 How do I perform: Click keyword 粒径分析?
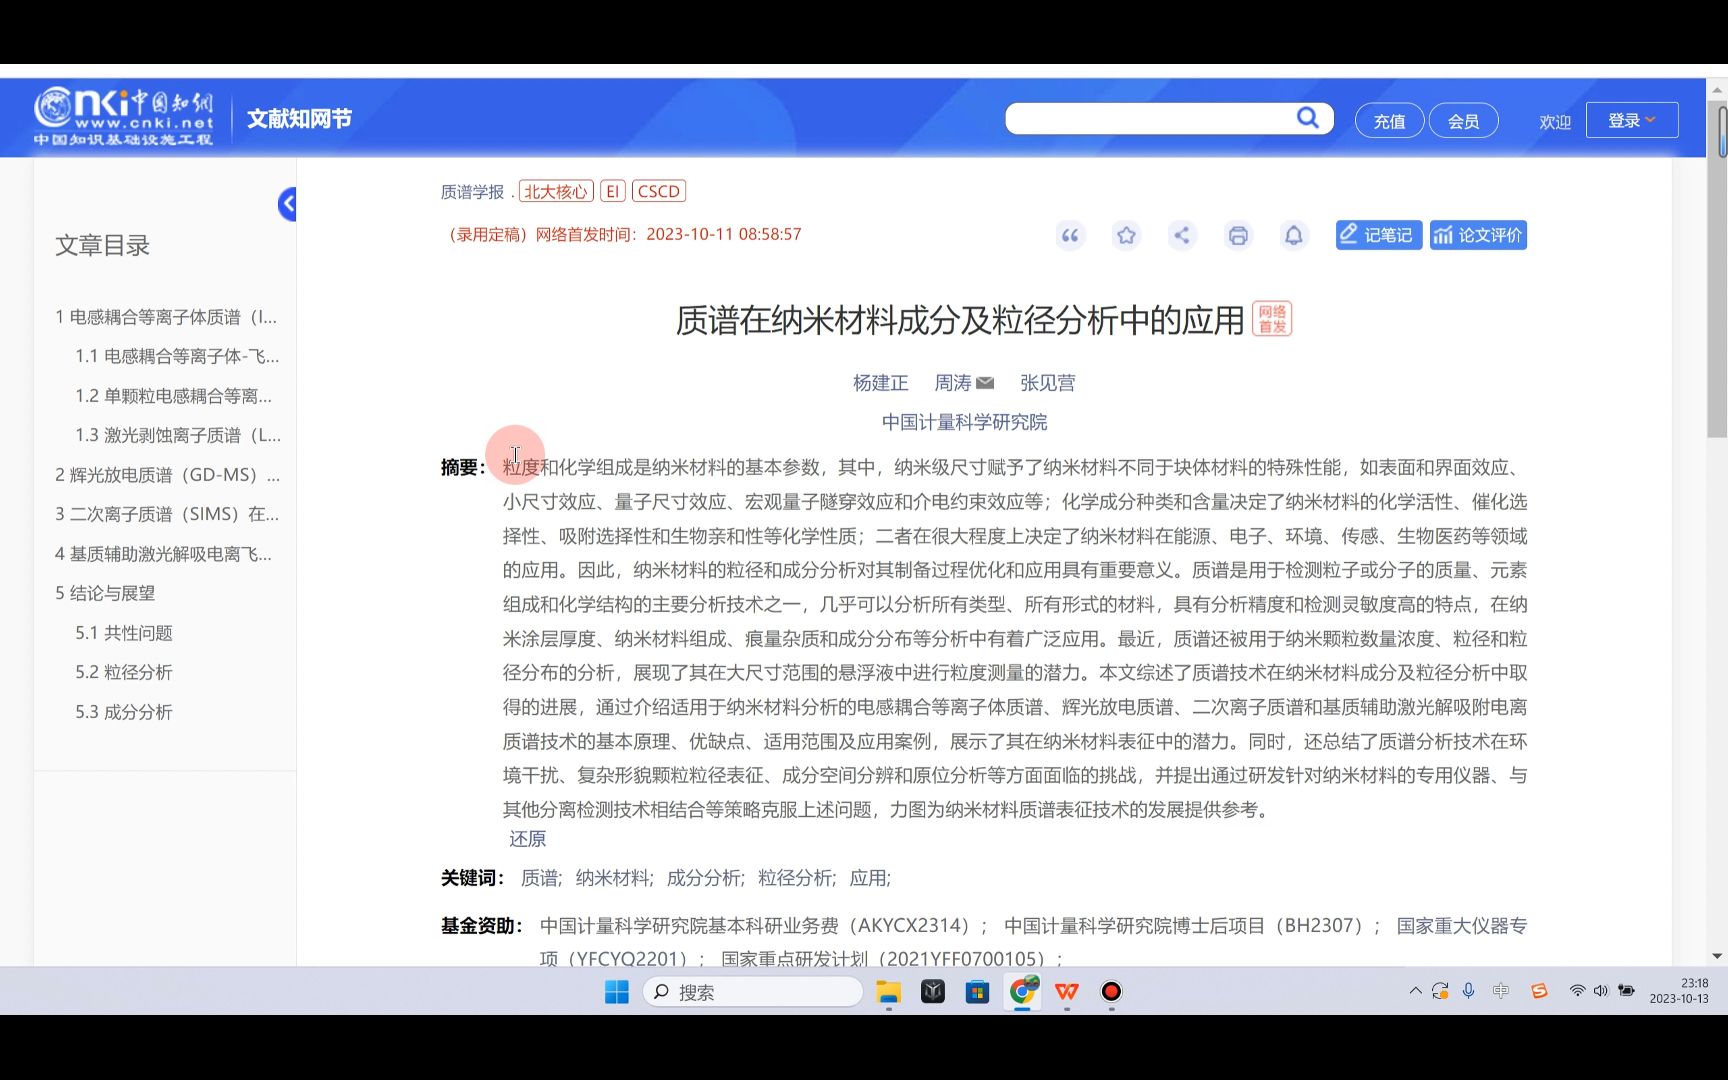[x=796, y=878]
